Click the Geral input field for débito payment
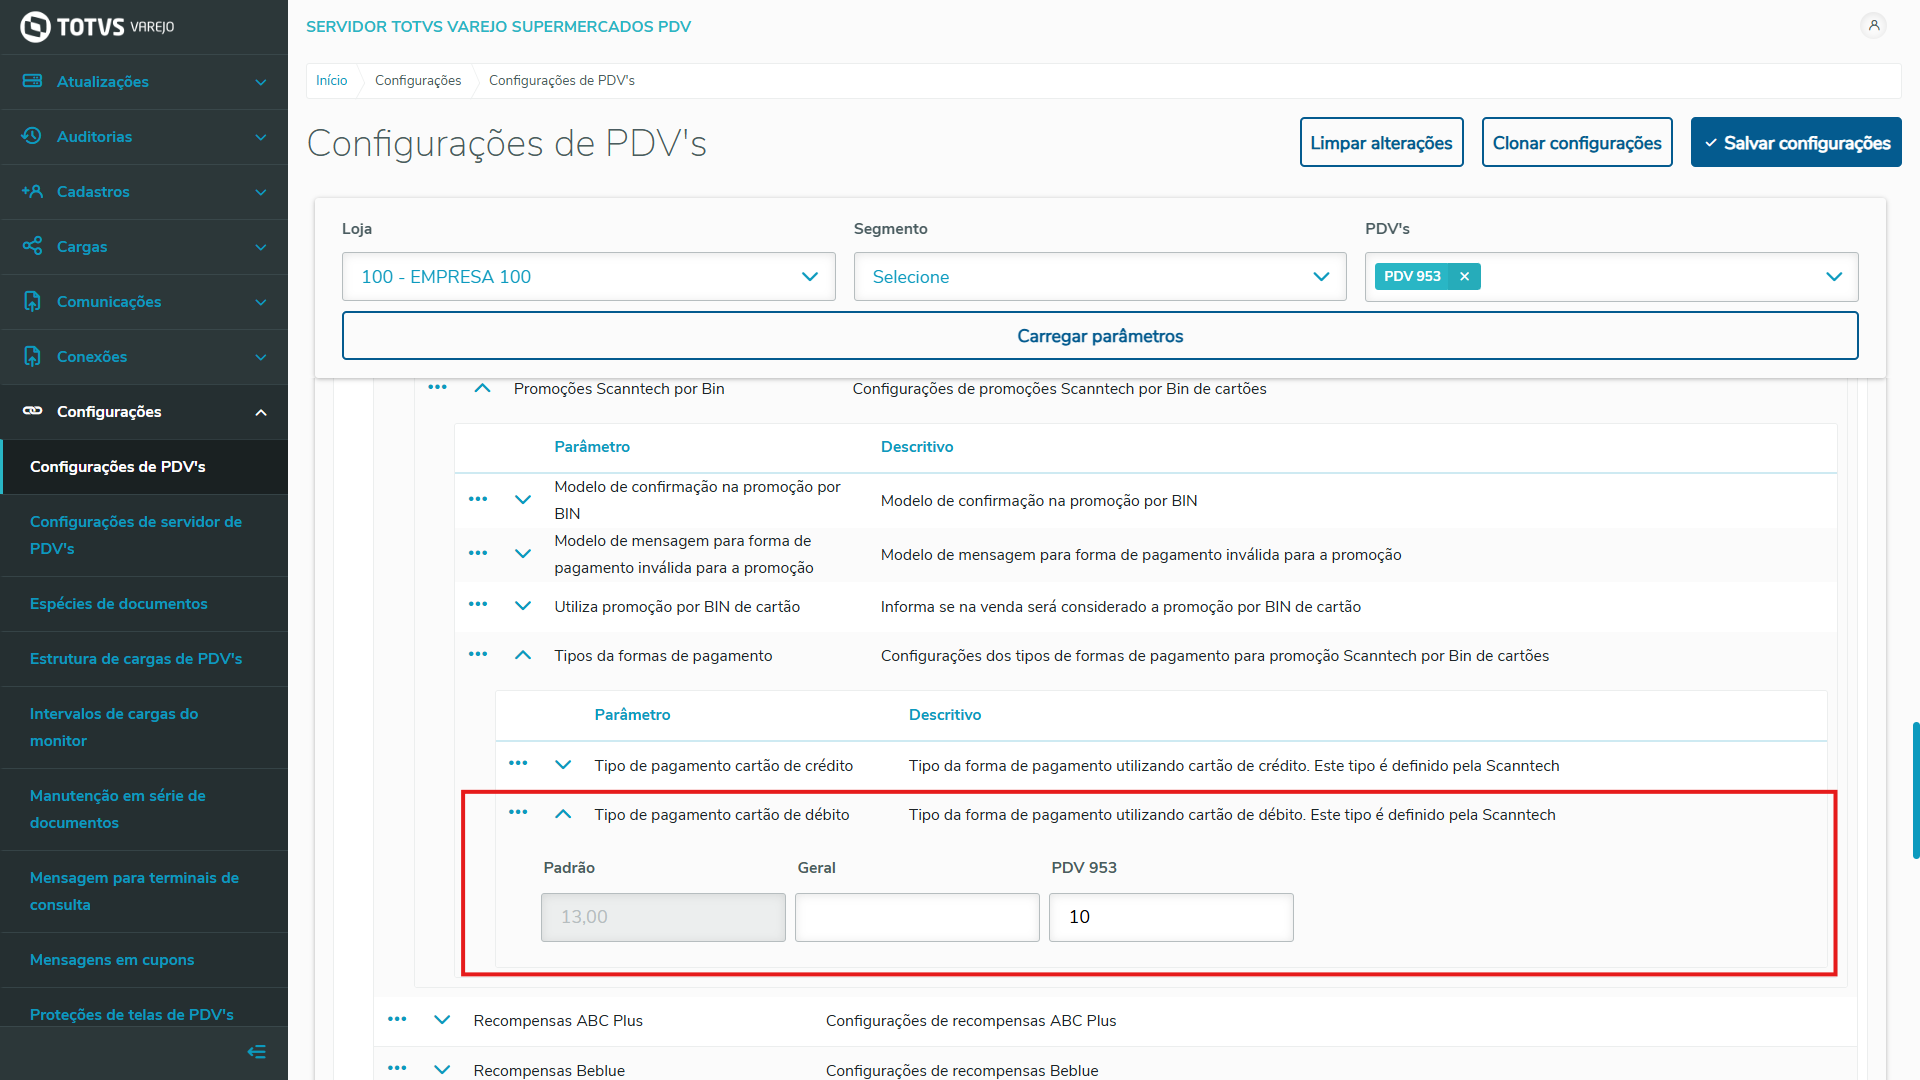1920x1080 pixels. pos(916,916)
